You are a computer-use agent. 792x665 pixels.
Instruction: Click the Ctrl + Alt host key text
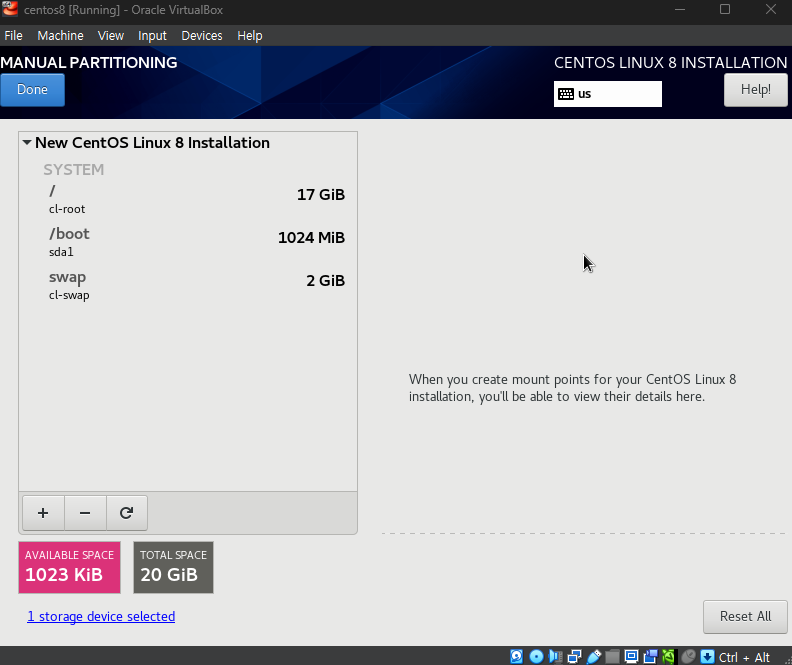pos(744,657)
